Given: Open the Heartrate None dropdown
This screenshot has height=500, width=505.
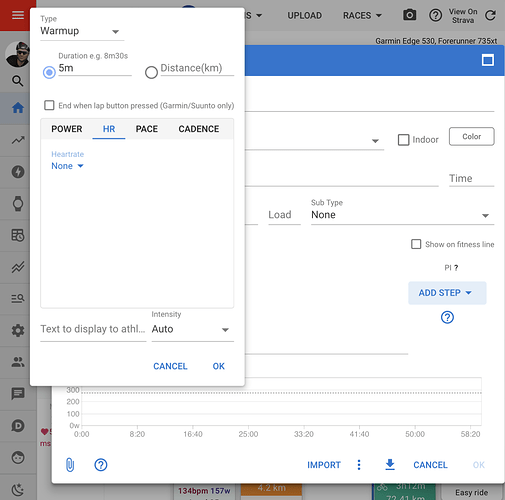Looking at the screenshot, I should 67,166.
